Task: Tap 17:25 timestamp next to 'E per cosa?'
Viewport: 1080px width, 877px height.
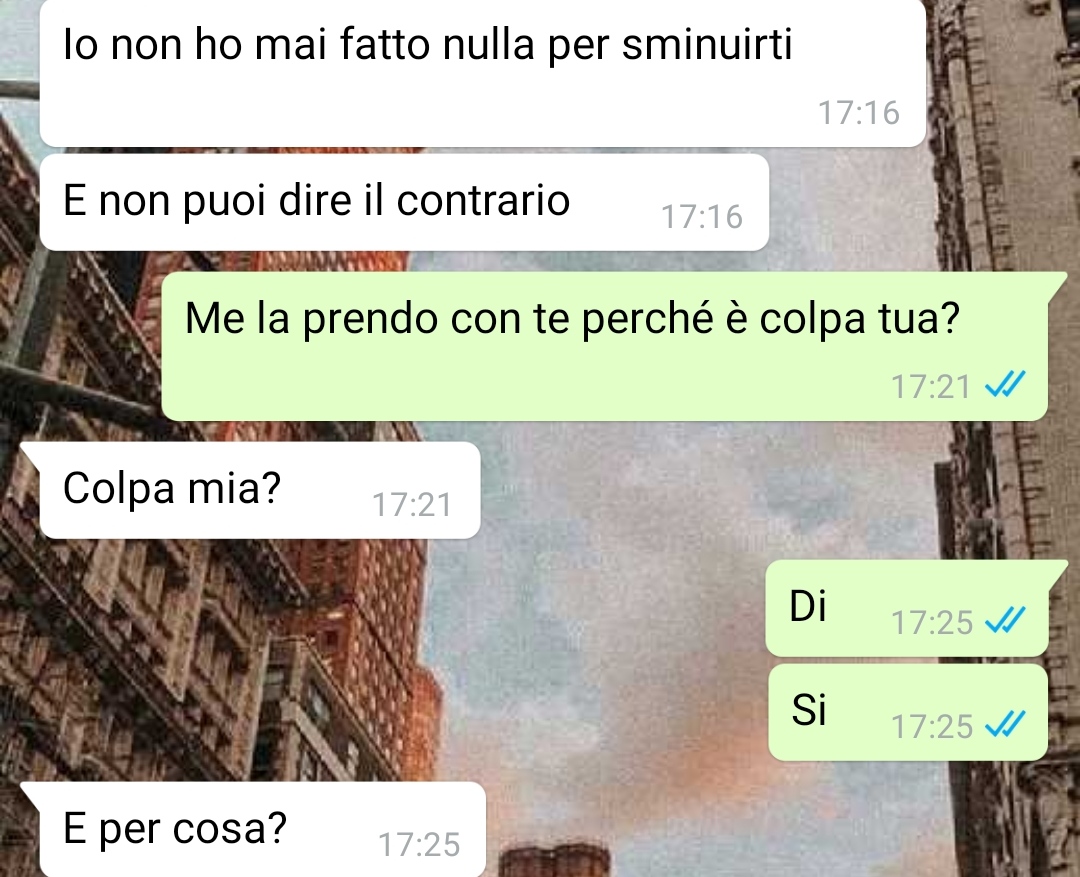Action: (x=419, y=845)
